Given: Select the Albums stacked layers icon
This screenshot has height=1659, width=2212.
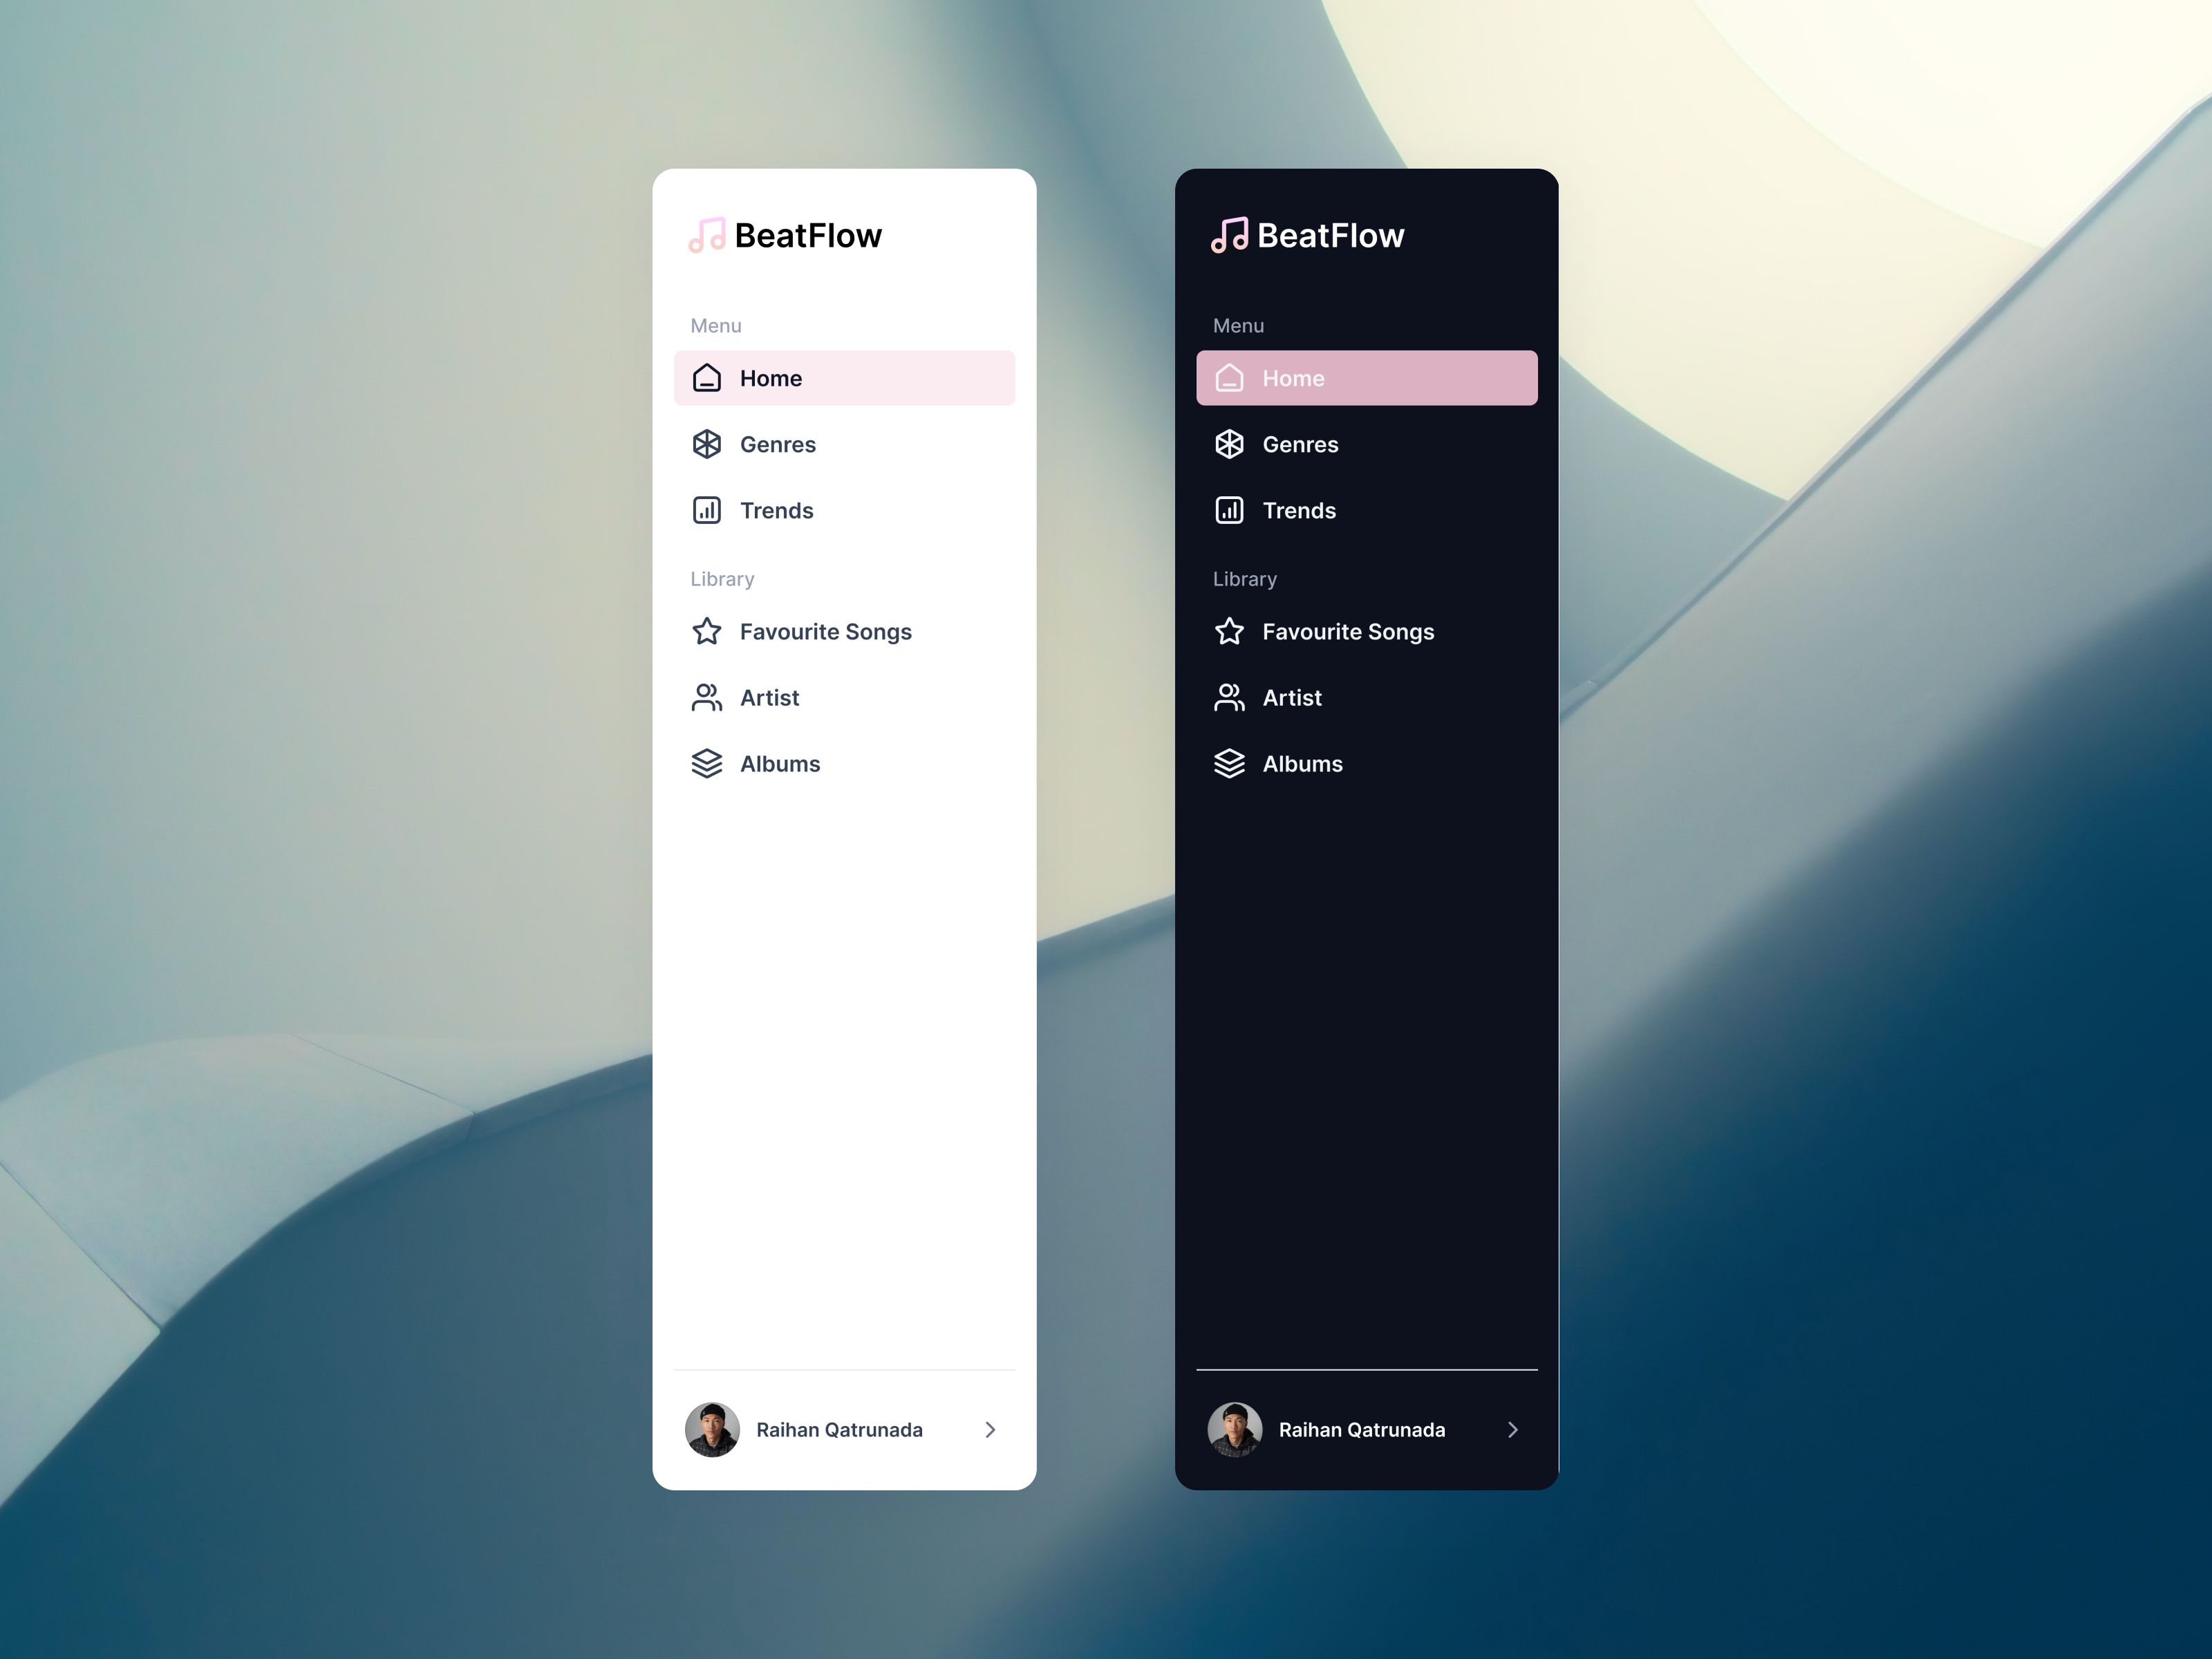Looking at the screenshot, I should point(707,762).
